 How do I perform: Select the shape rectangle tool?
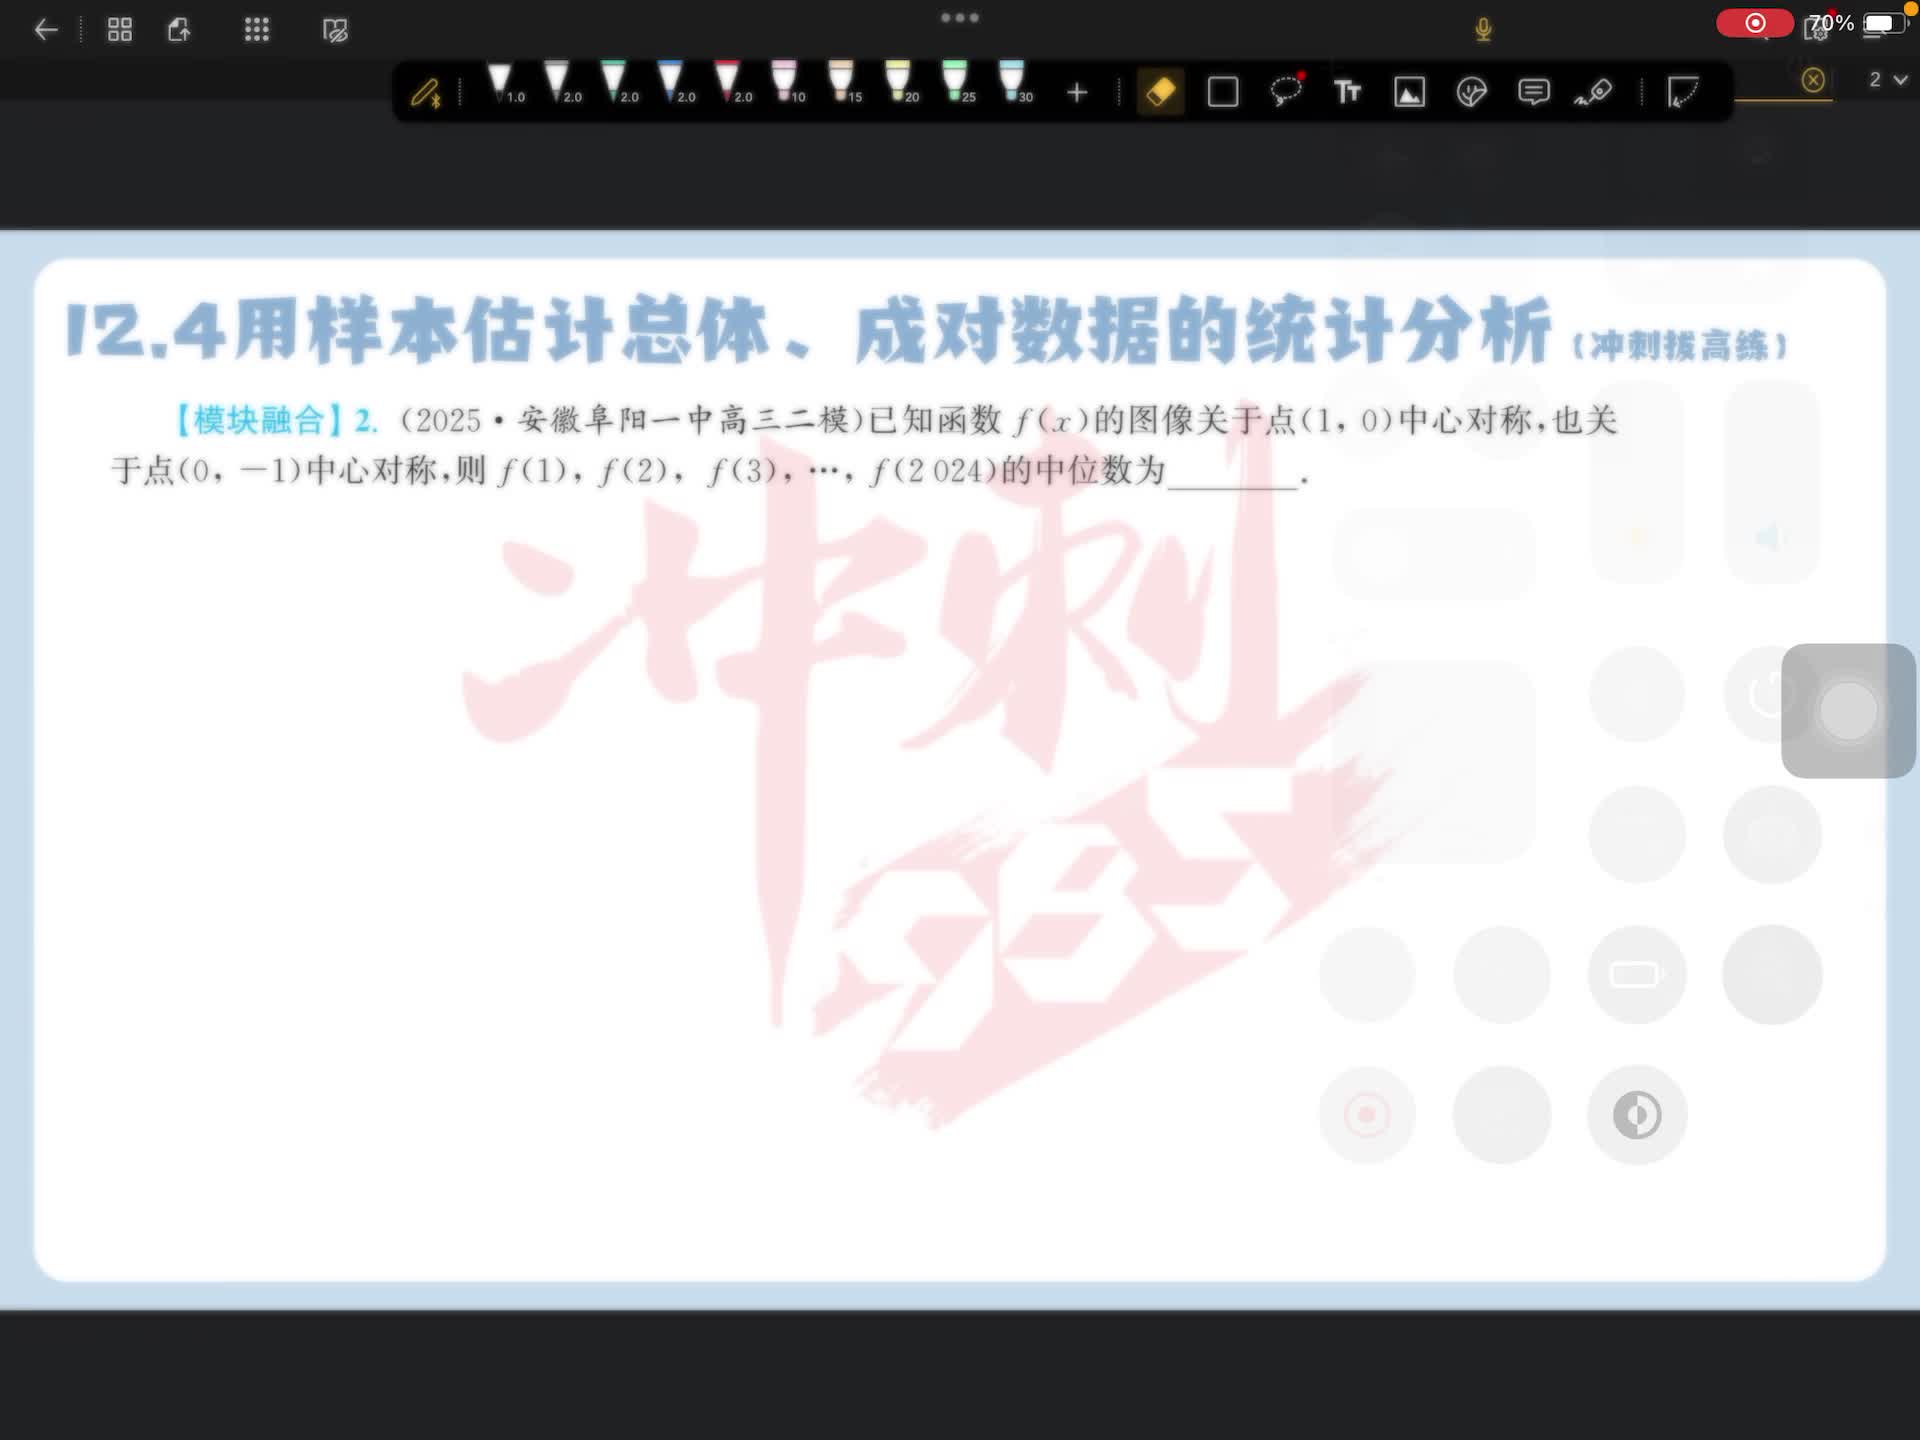1222,92
